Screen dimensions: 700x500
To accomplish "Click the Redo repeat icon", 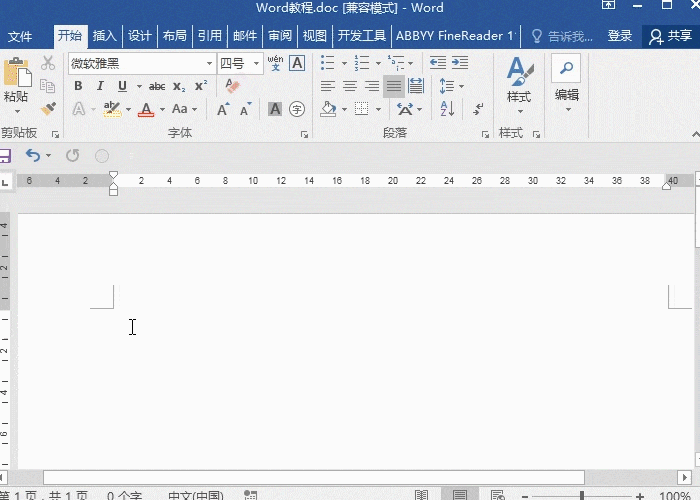I will click(72, 155).
